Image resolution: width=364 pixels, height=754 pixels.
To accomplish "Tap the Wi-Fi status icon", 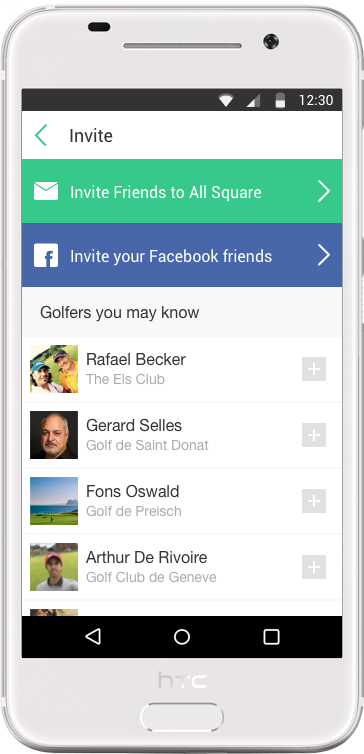I will (x=226, y=100).
